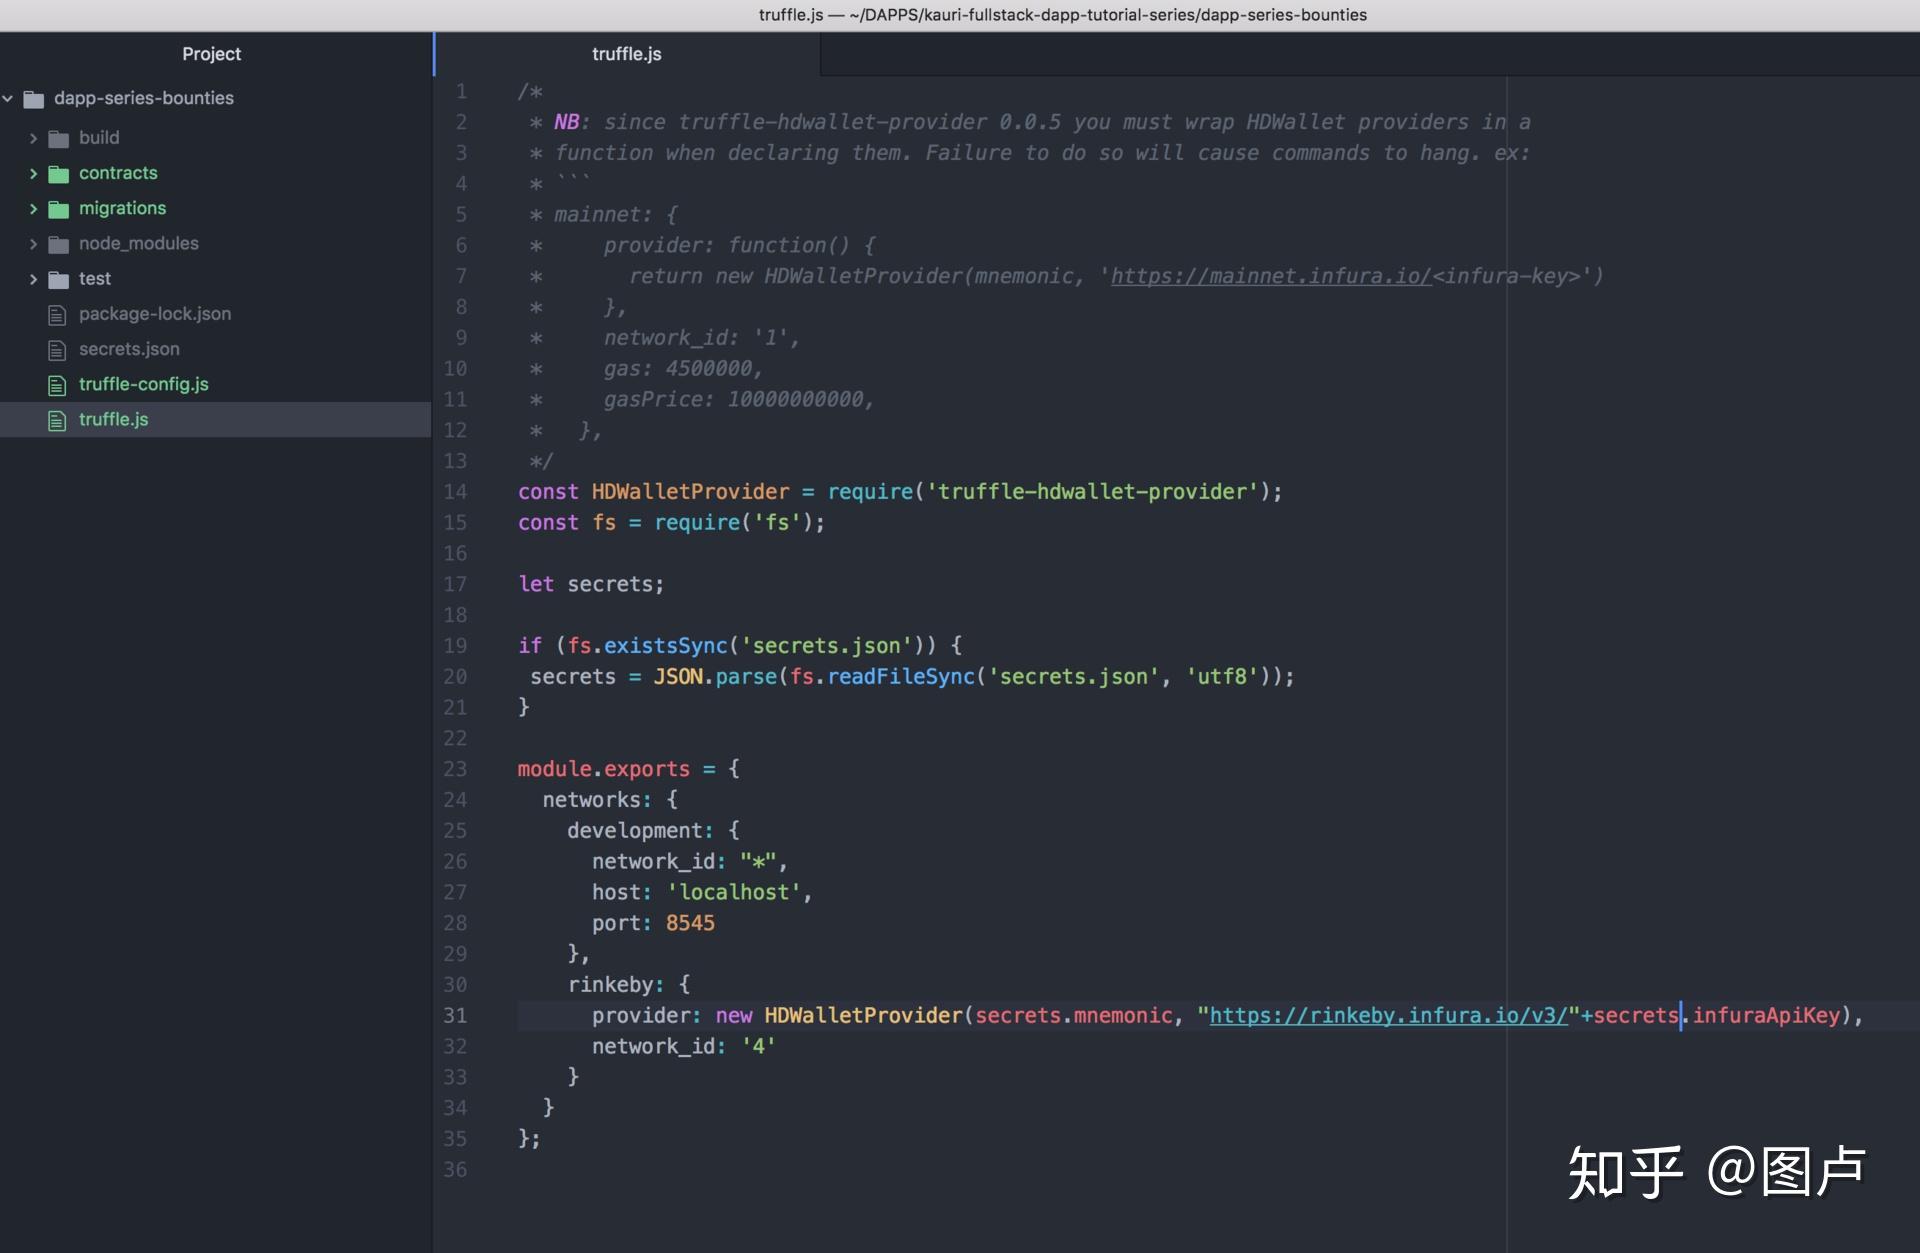1920x1253 pixels.
Task: Click the 'localhost' host value
Action: click(734, 892)
